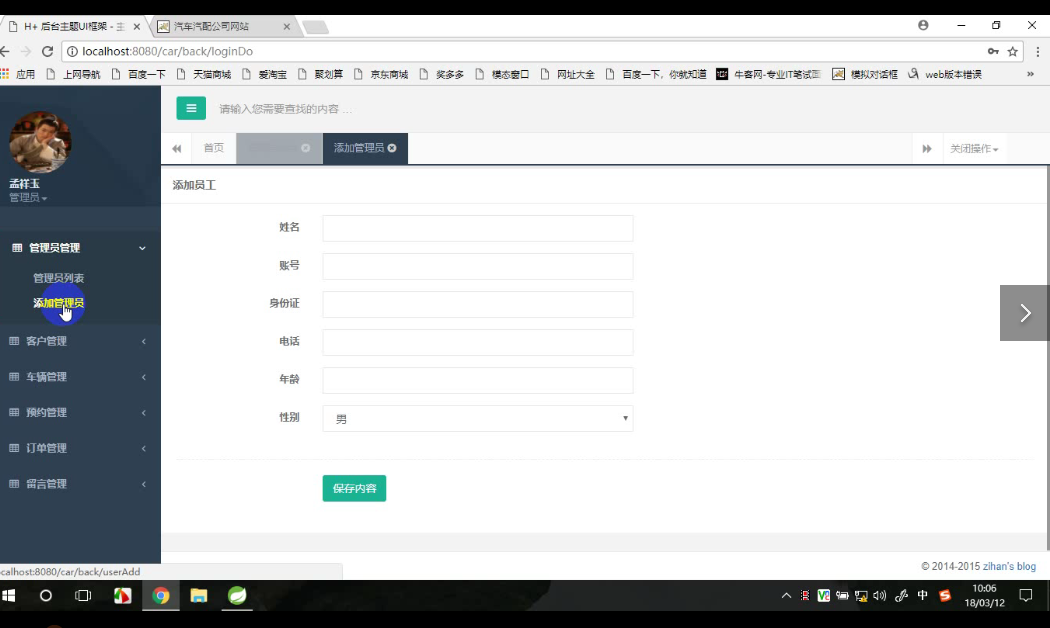Open the web版本错误 bookmark
1050x628 pixels.
click(946, 74)
